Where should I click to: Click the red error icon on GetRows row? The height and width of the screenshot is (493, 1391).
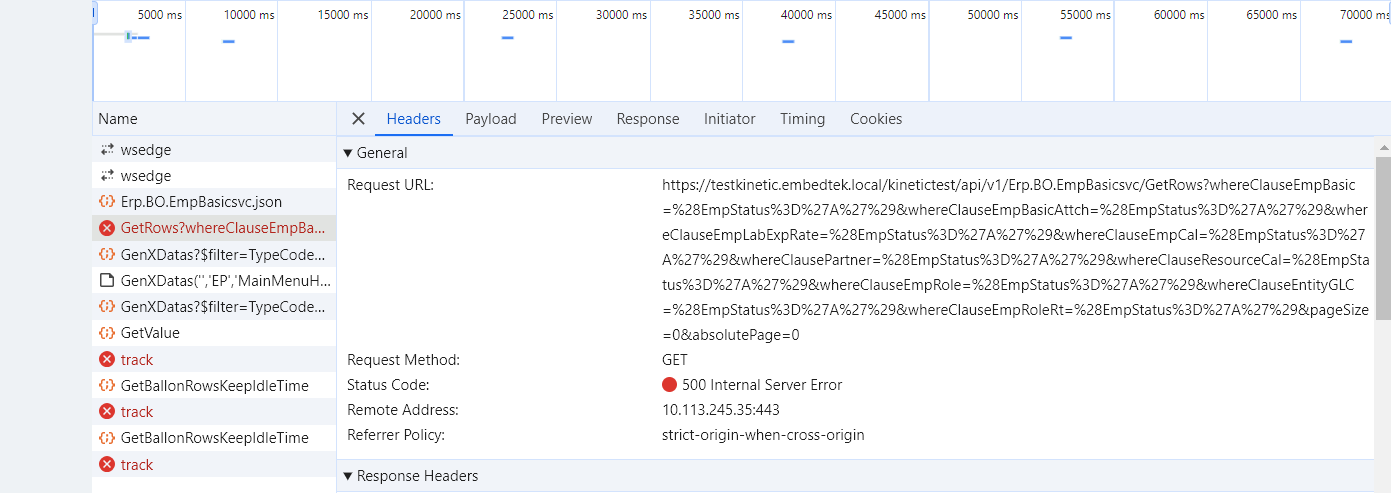(x=107, y=228)
